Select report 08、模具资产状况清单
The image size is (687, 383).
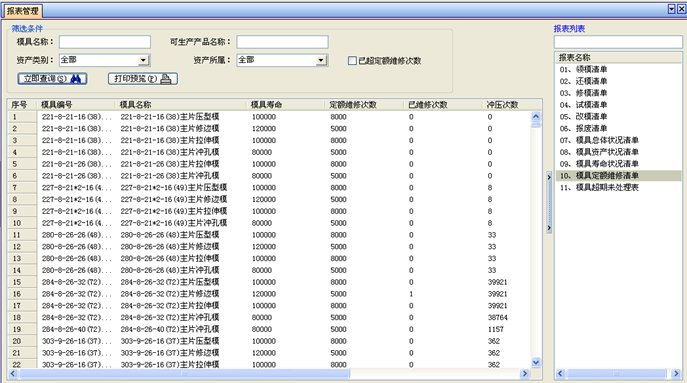pos(599,152)
